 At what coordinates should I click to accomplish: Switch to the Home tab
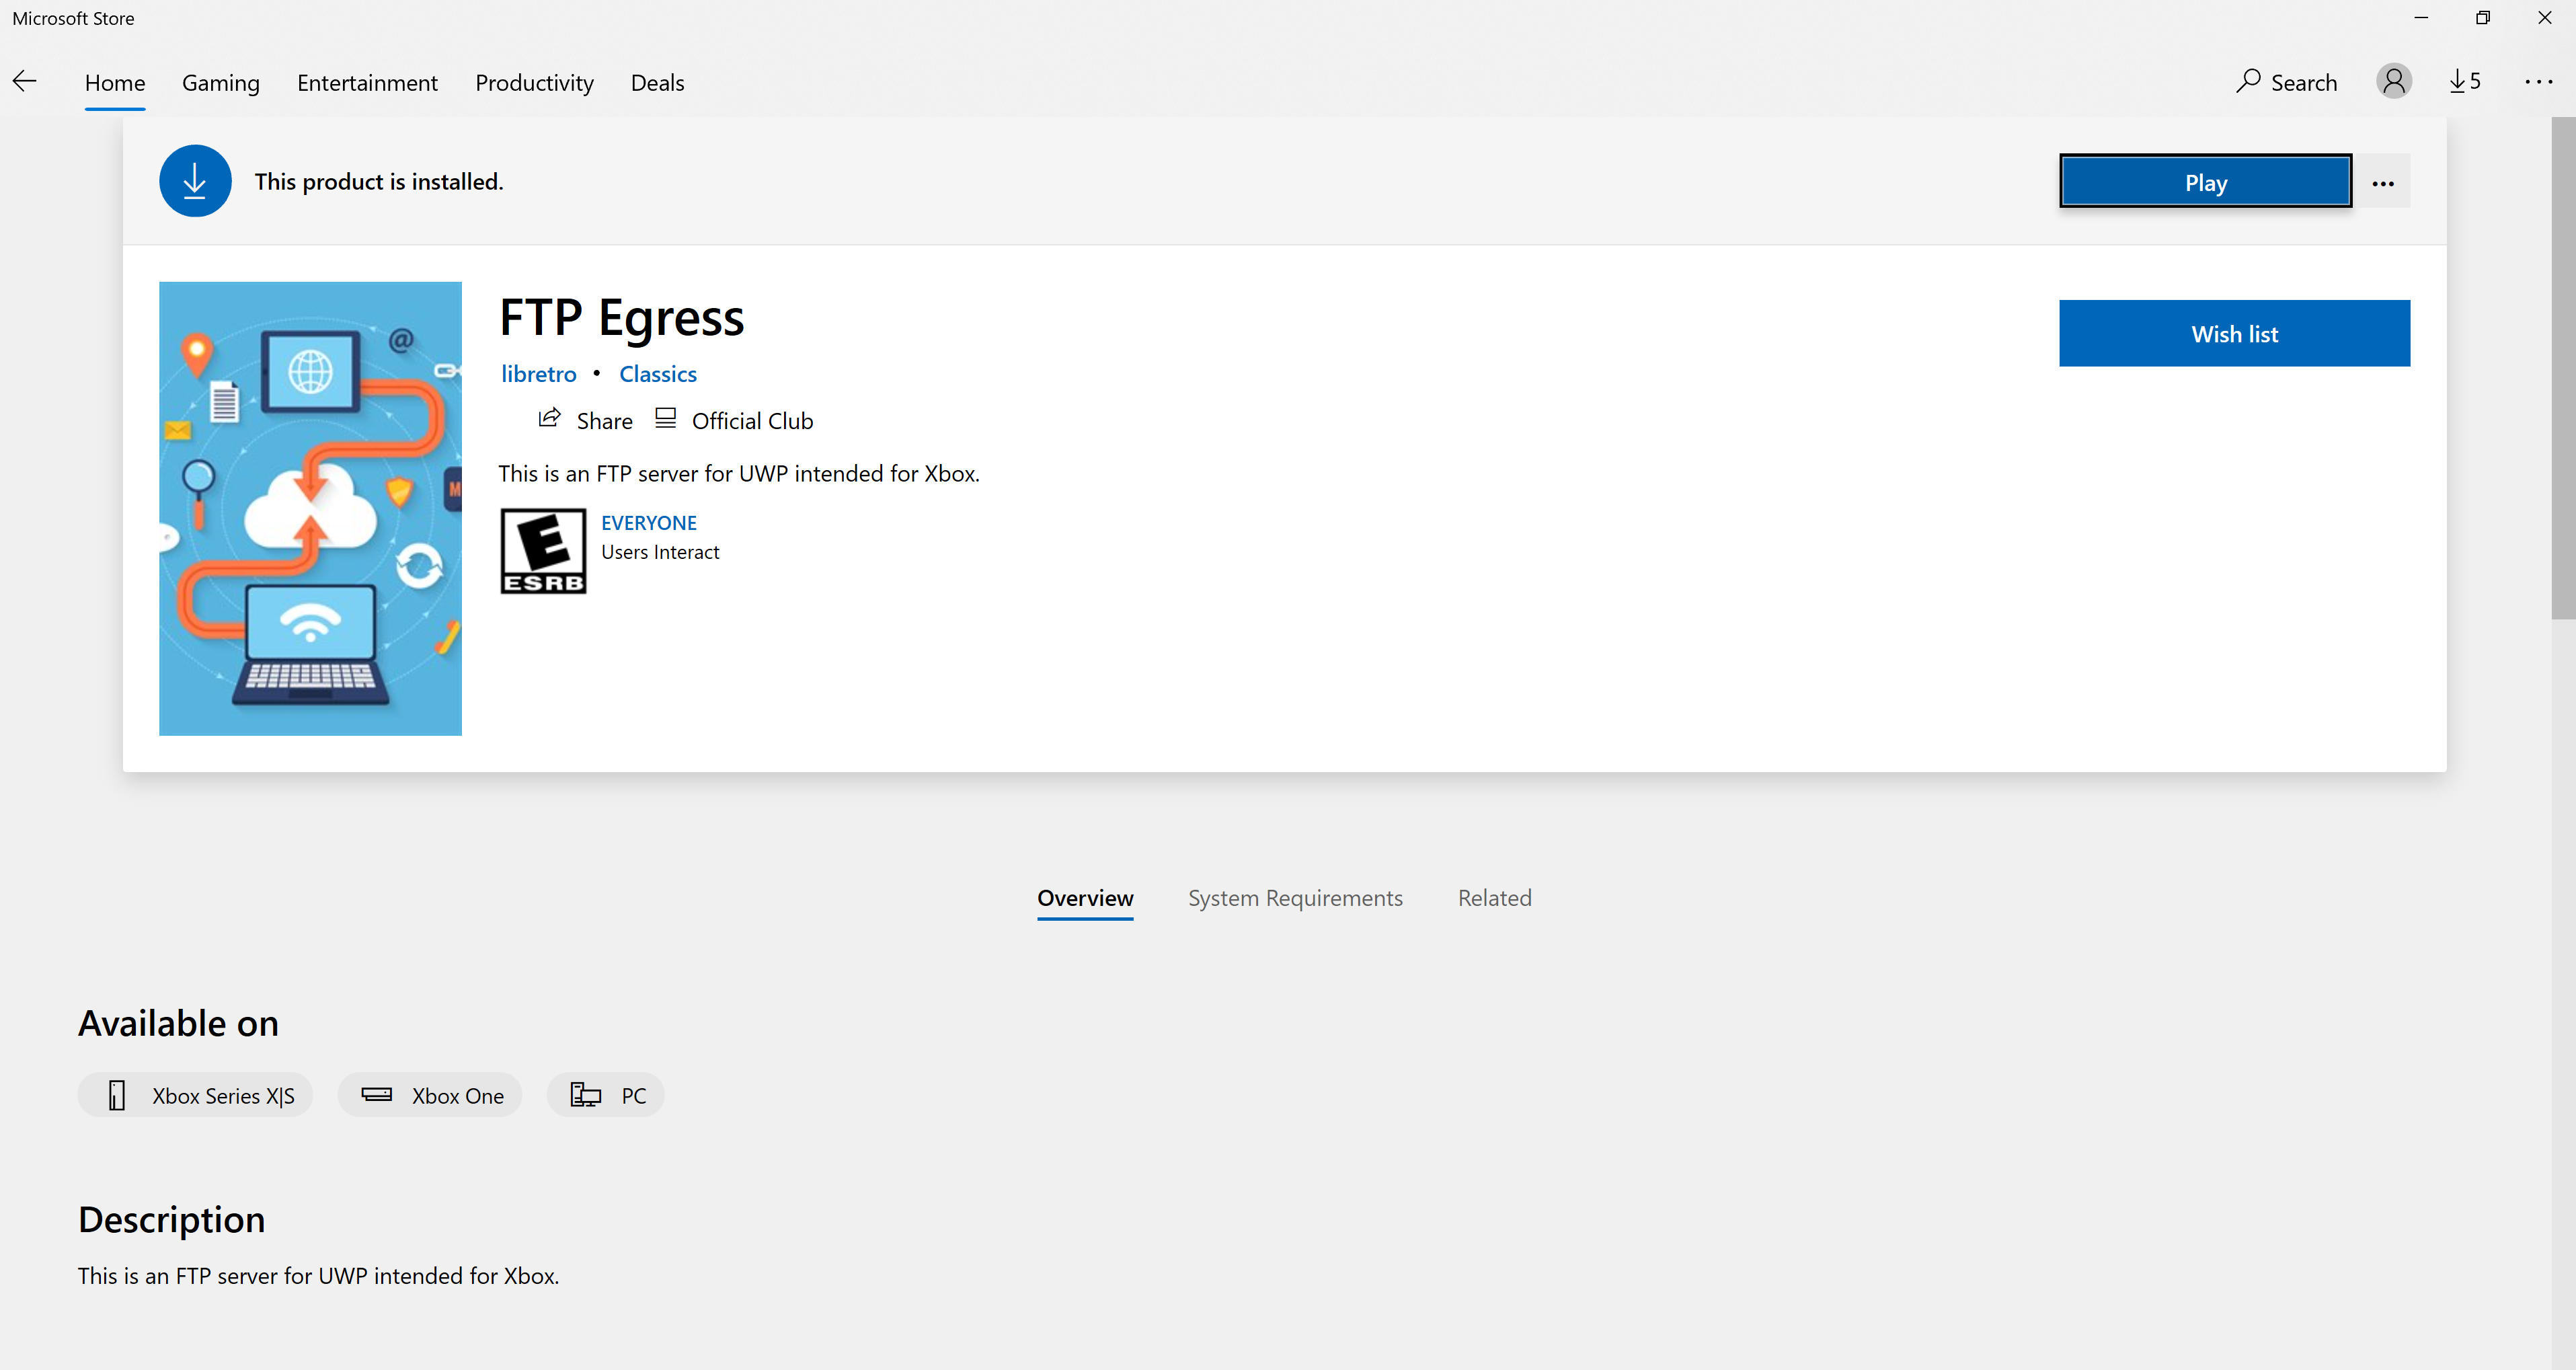tap(115, 83)
